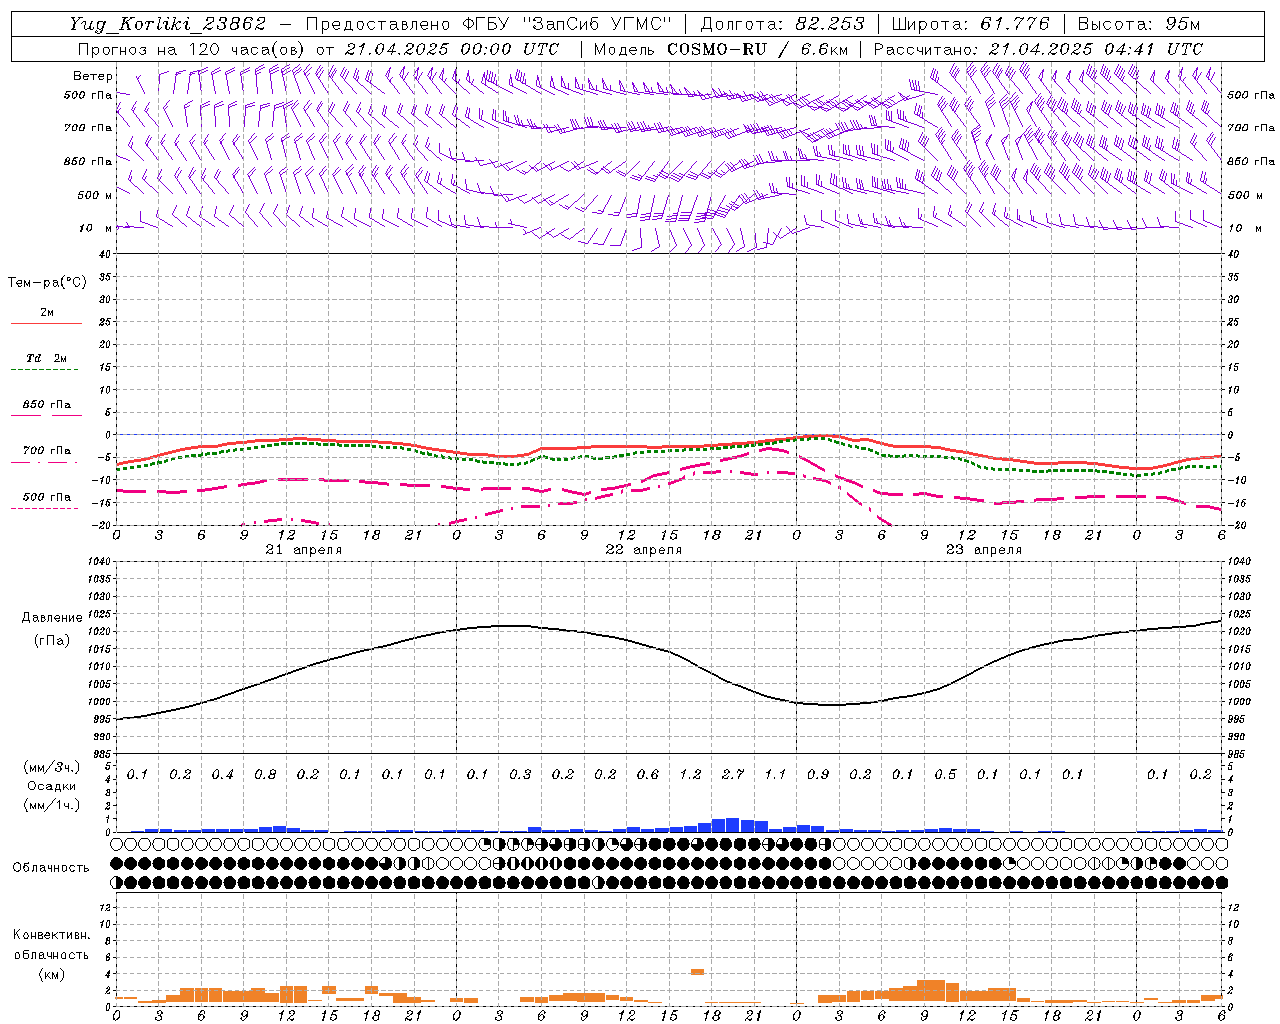
Task: Select the 21 апреля date label
Action: (x=303, y=550)
